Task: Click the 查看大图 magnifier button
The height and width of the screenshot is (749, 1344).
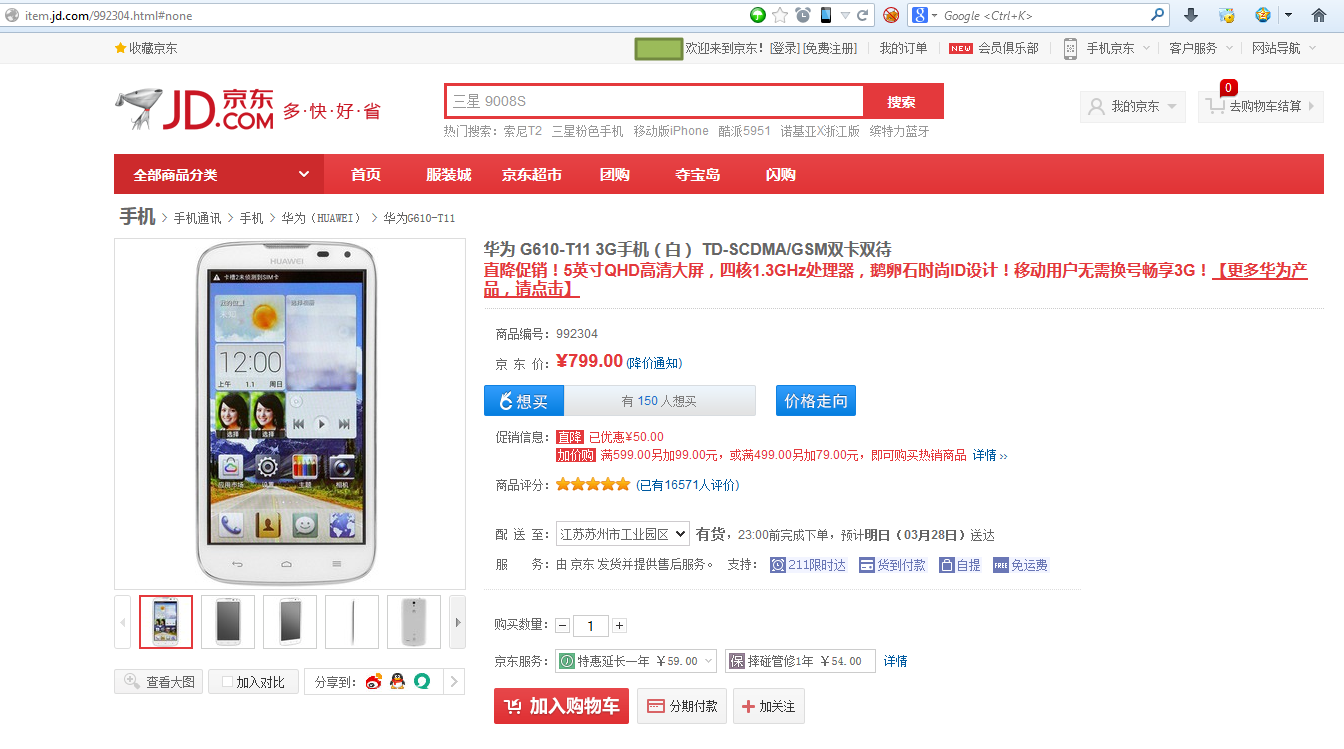Action: click(x=159, y=682)
